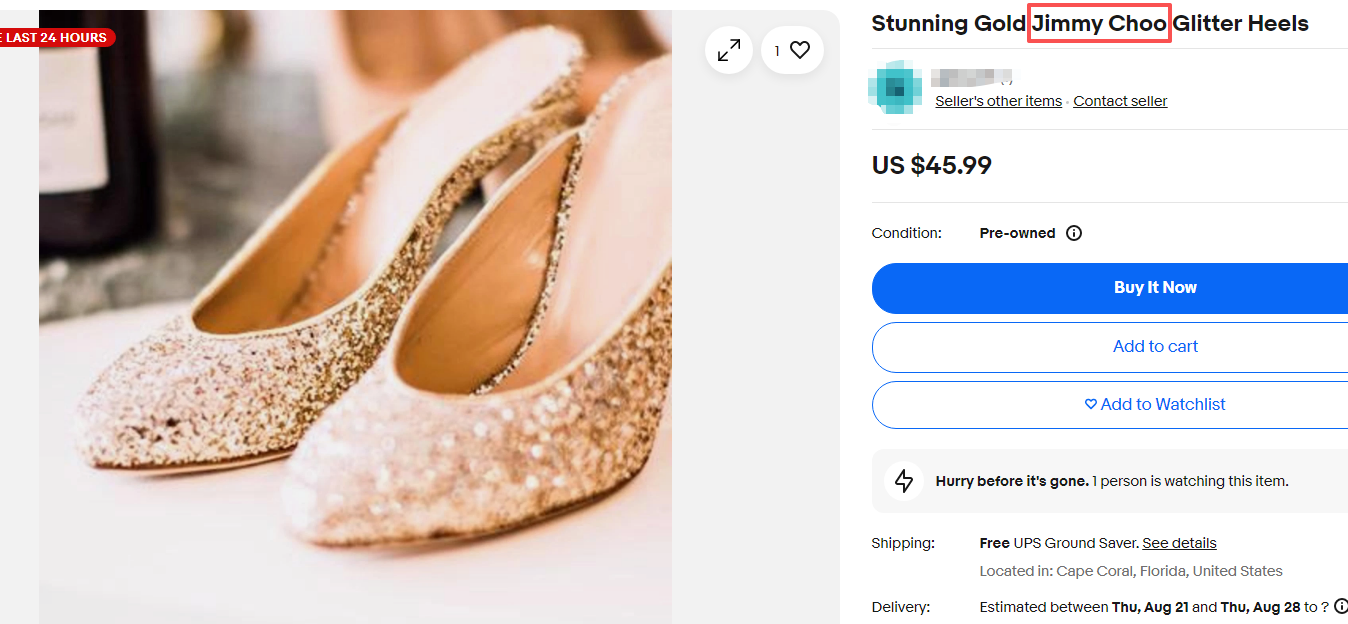Expand the product image to full view
Image resolution: width=1348 pixels, height=624 pixels.
click(729, 50)
